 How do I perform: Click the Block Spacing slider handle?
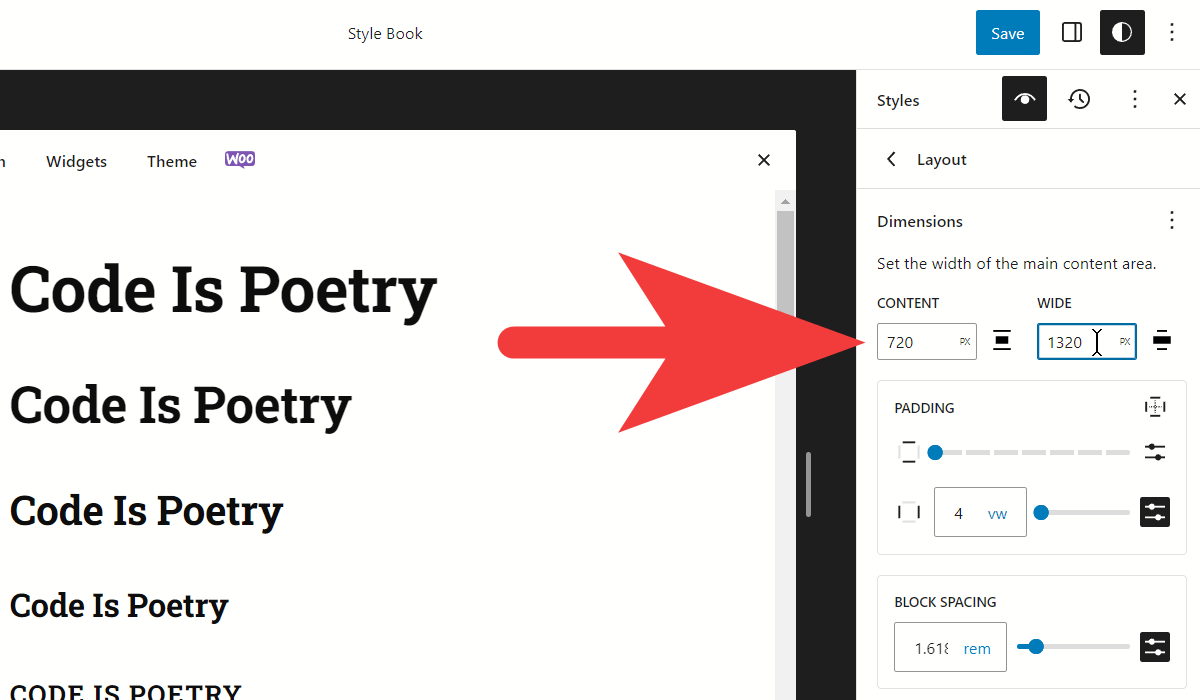(1036, 647)
